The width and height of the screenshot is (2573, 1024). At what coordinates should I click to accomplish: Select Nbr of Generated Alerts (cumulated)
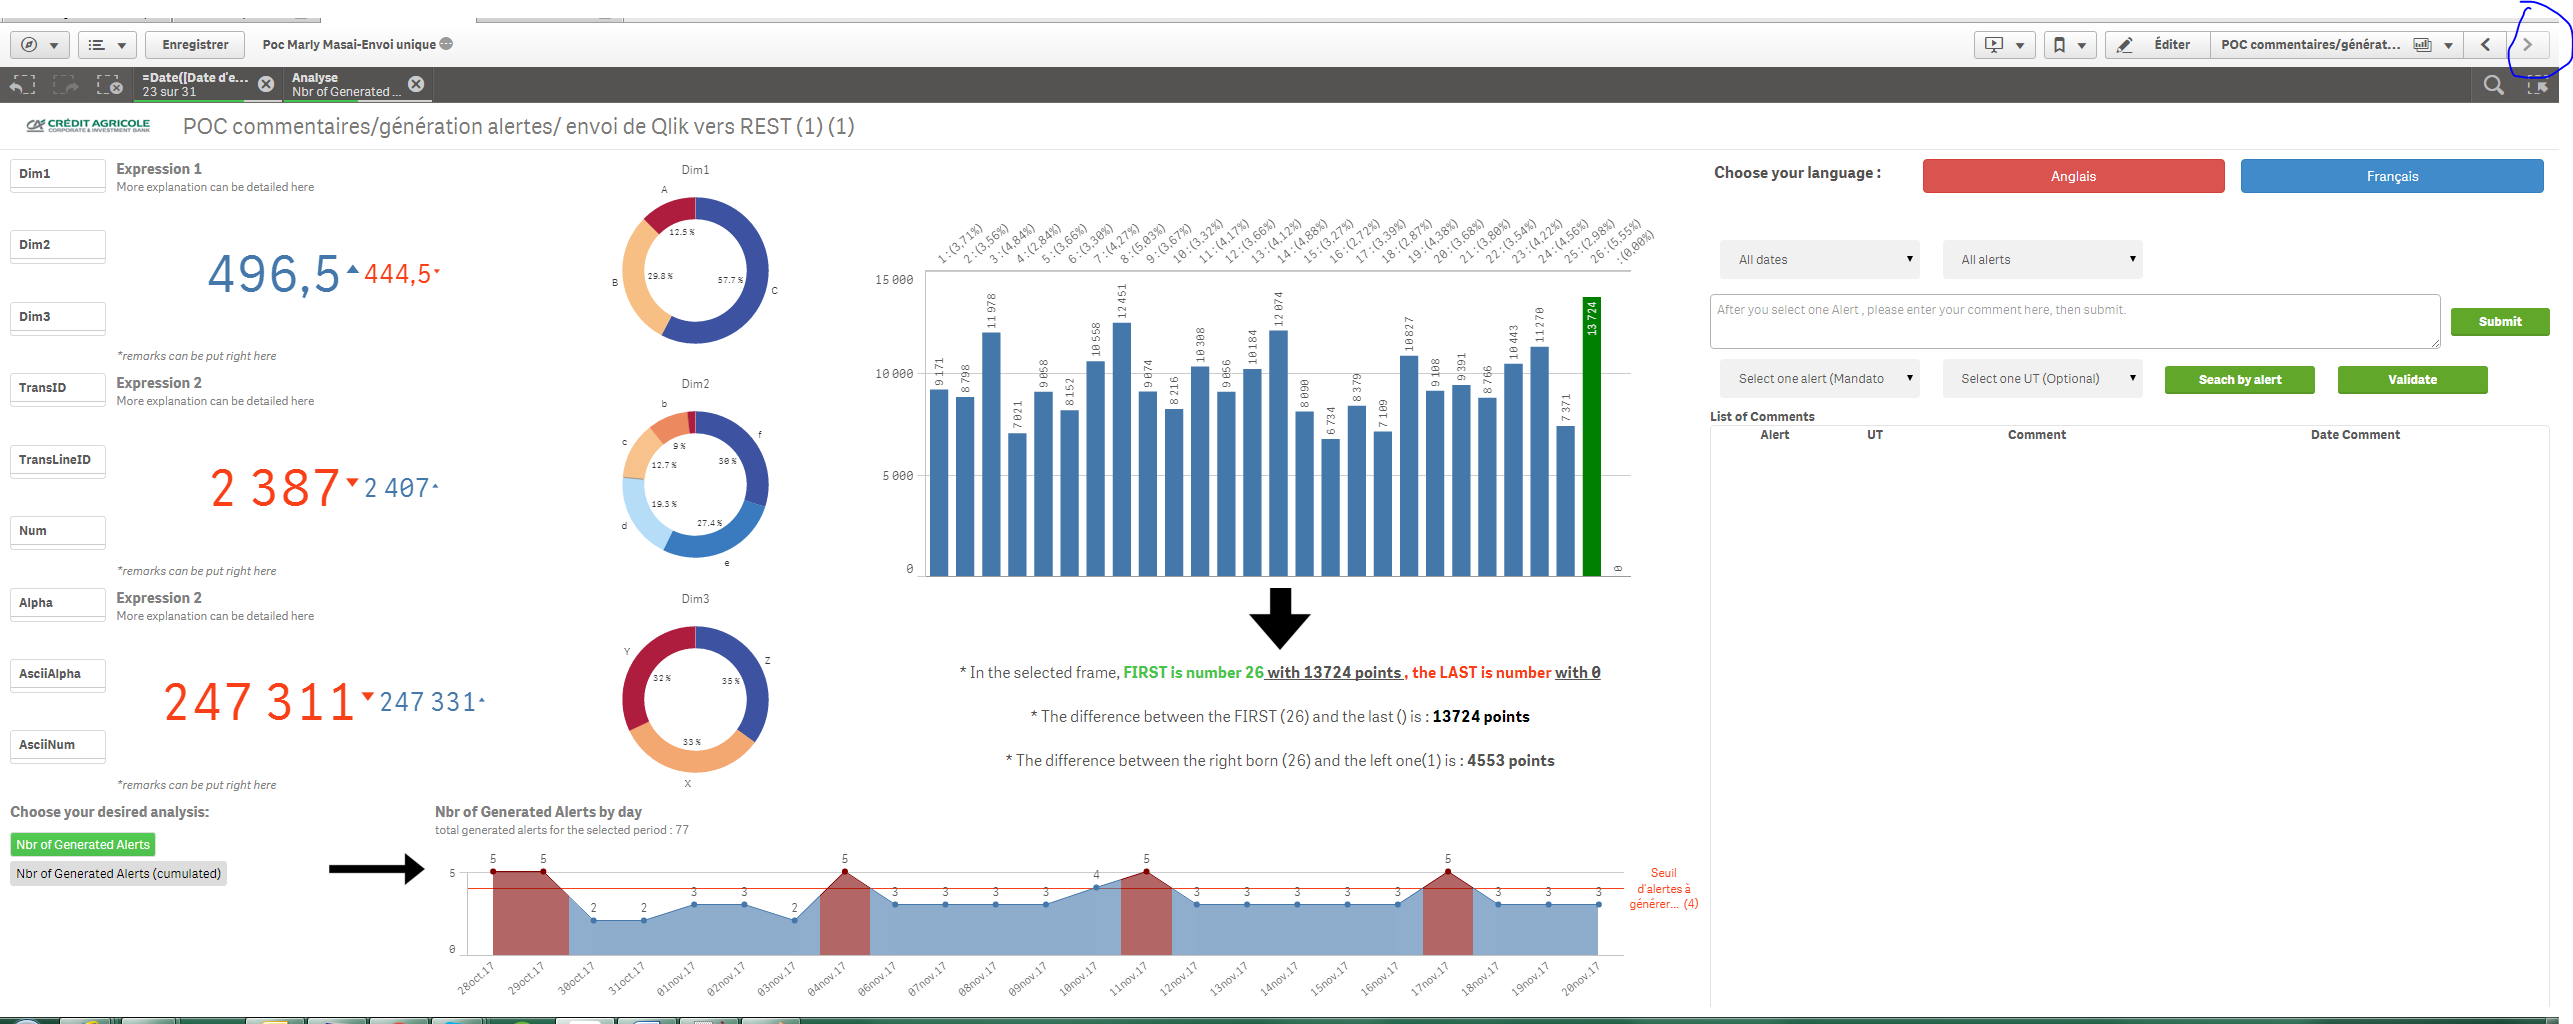(x=119, y=874)
